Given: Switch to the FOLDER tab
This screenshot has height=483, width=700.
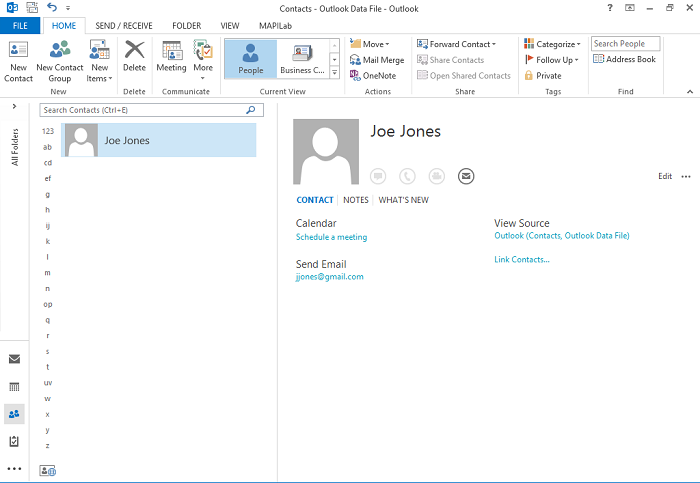Looking at the screenshot, I should tap(187, 25).
